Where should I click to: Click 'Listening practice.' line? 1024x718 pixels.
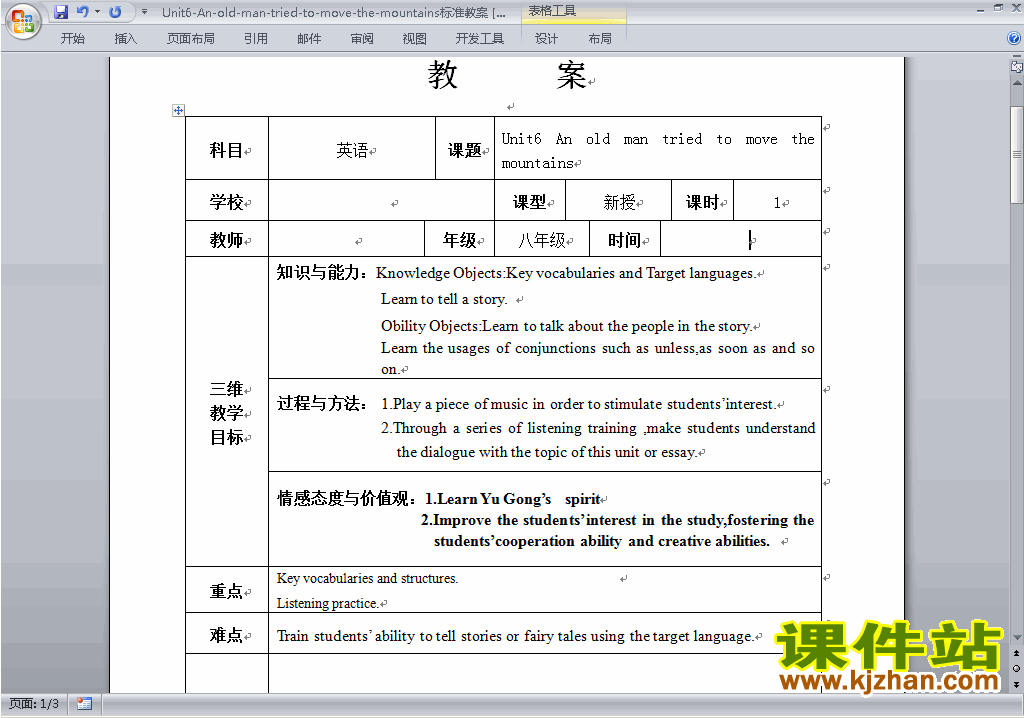pos(327,603)
